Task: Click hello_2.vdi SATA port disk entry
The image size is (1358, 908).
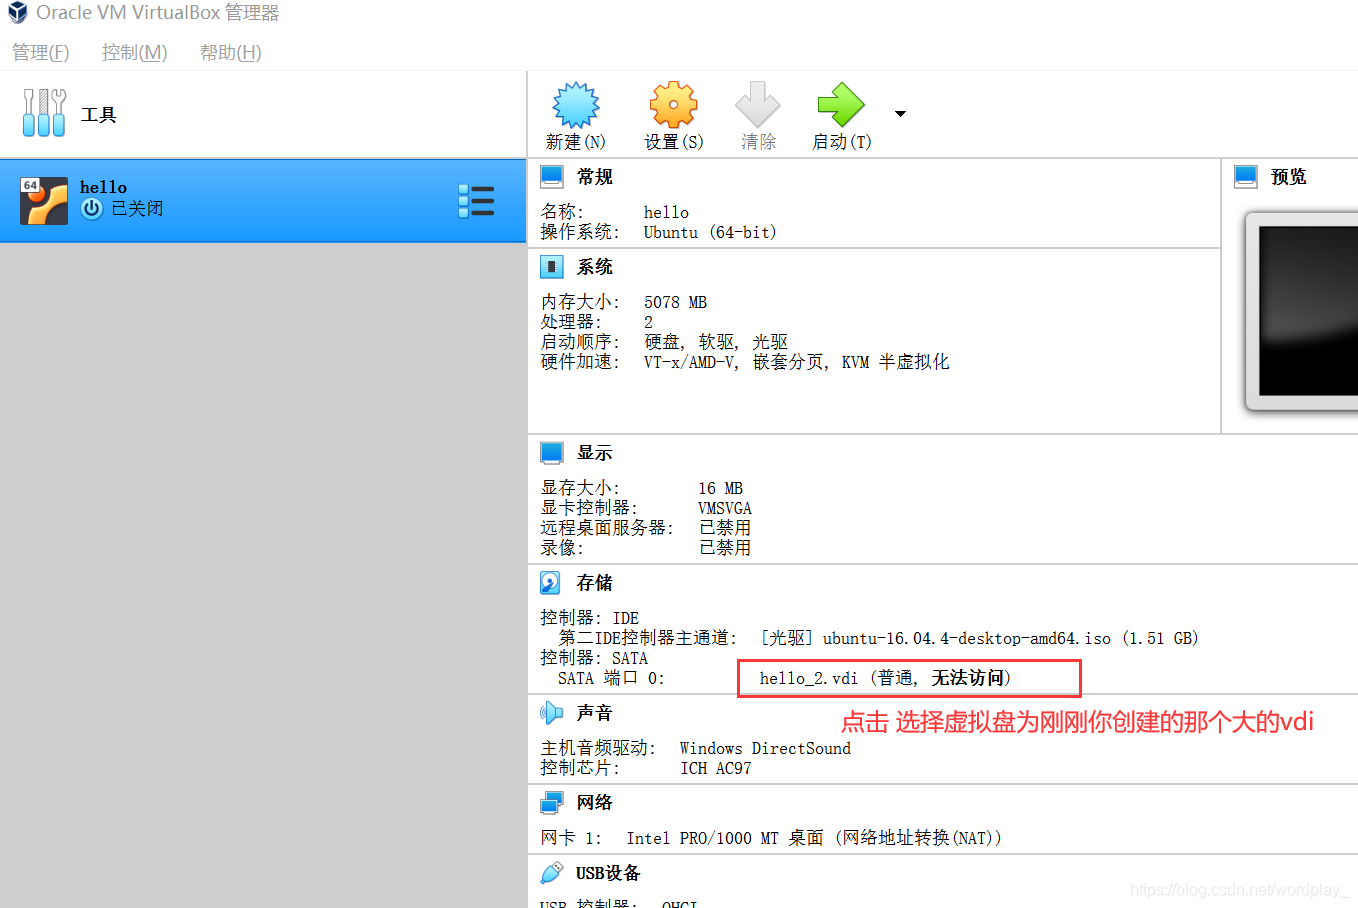Action: 885,678
